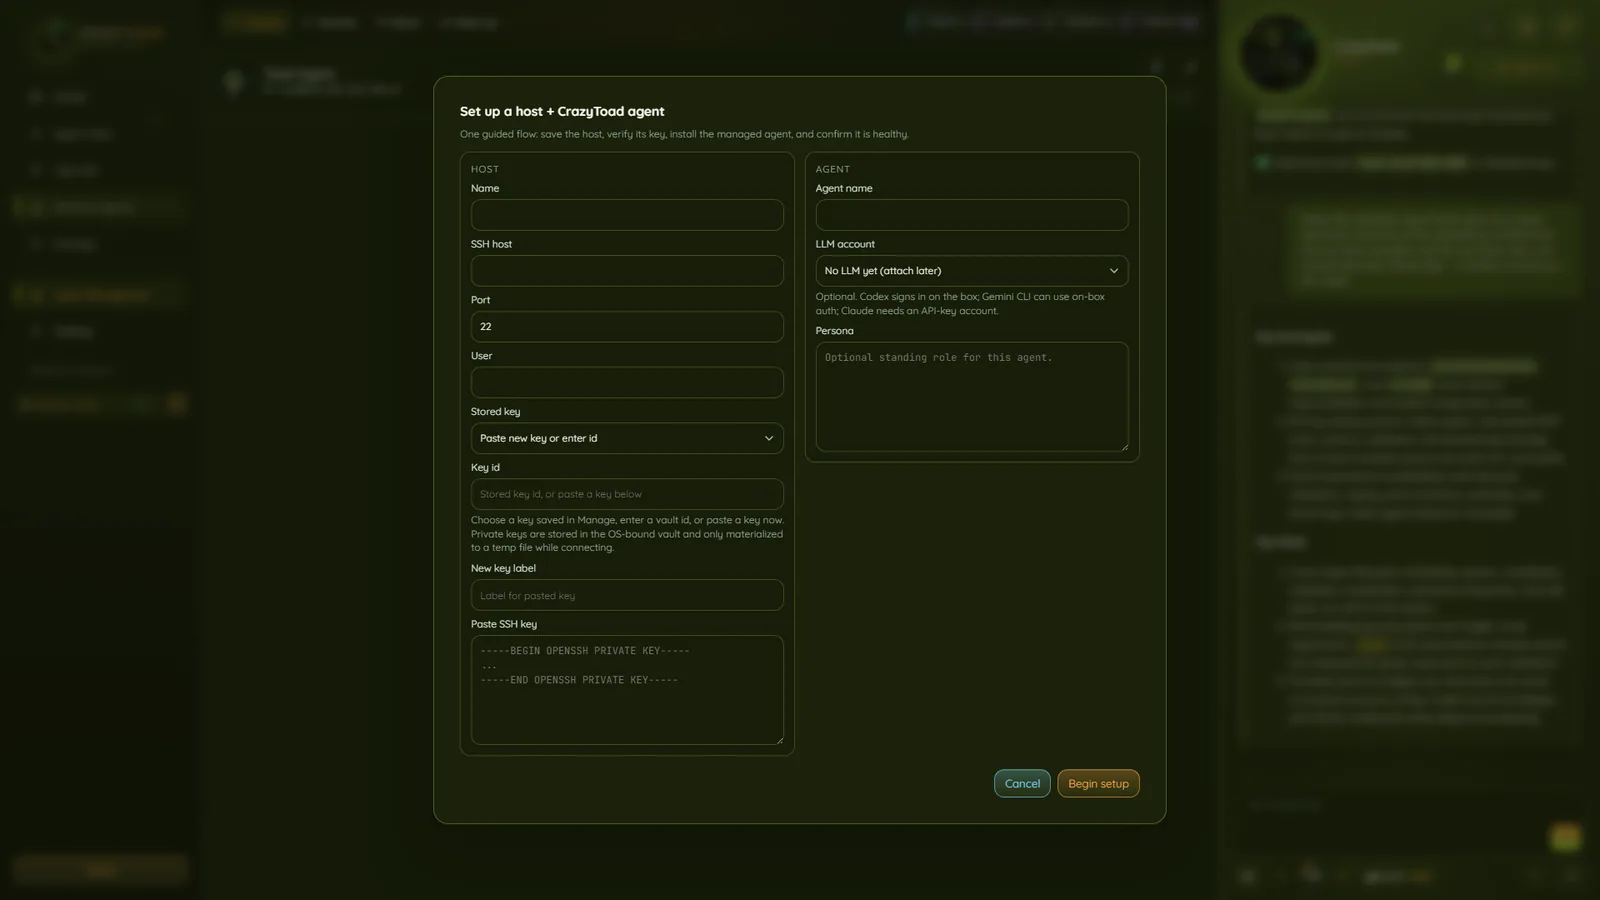
Task: Click the Persona text area
Action: tap(972, 397)
